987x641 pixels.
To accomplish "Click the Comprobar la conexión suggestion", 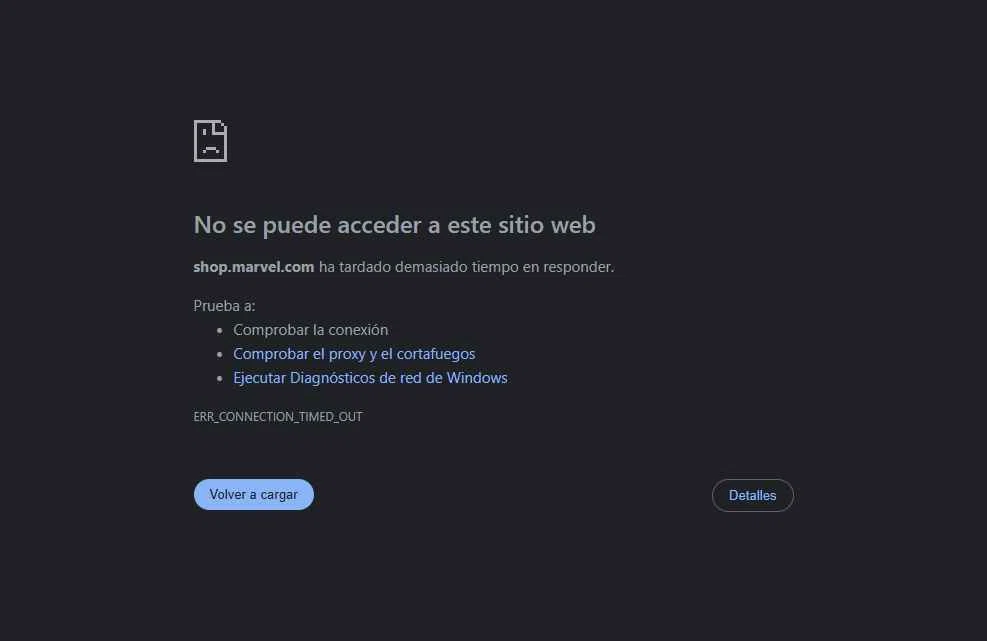I will (x=310, y=330).
